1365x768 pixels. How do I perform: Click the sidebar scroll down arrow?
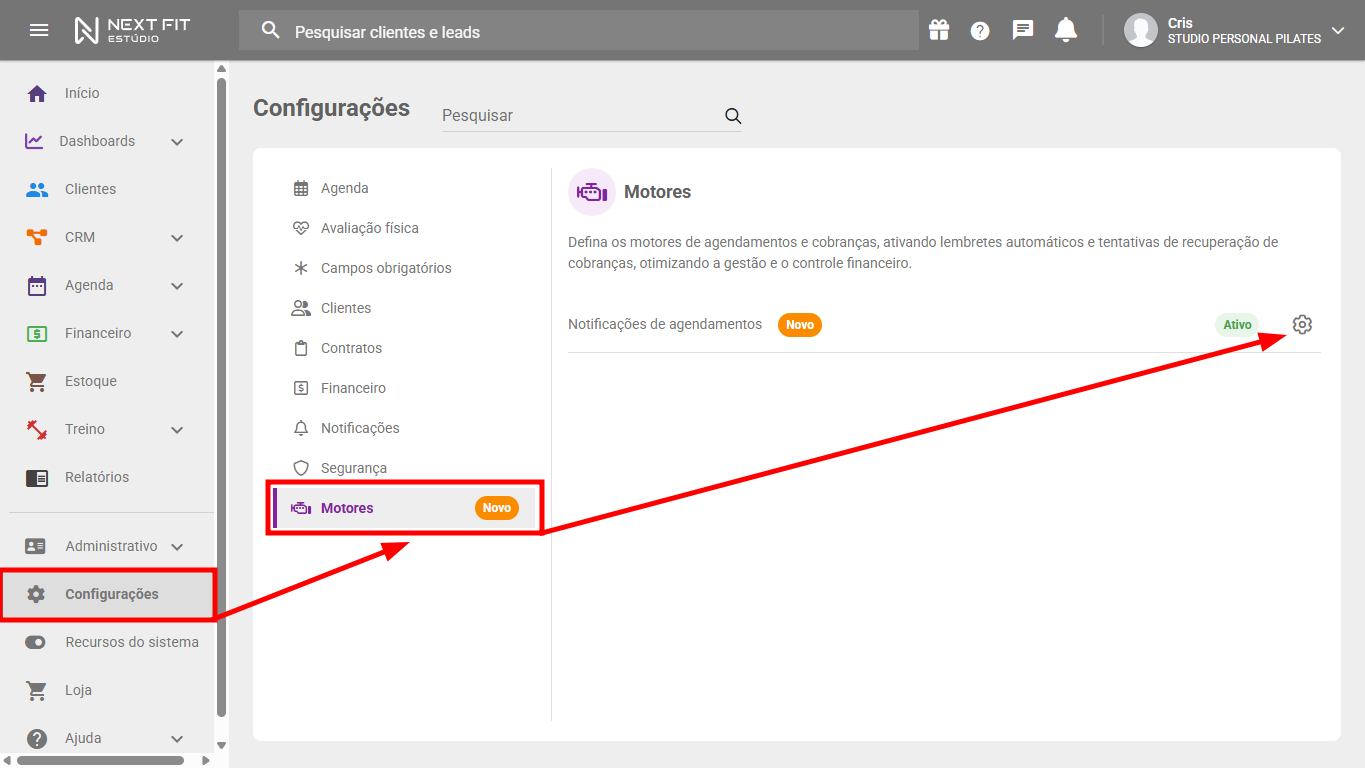[x=221, y=745]
